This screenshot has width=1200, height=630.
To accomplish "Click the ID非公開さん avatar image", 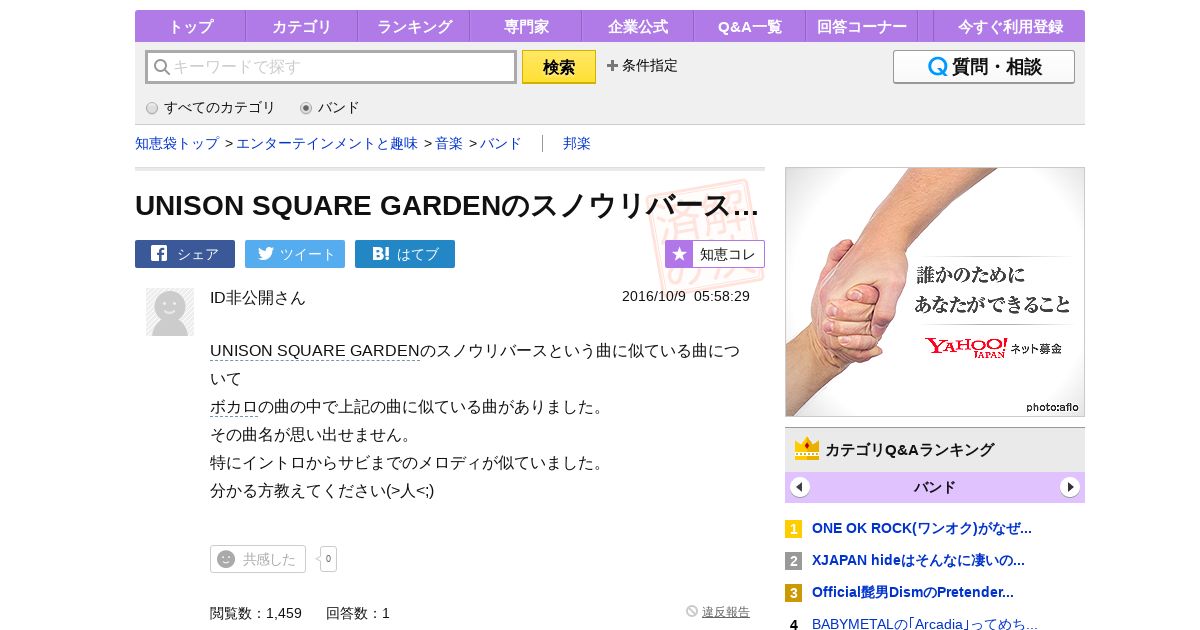I will tap(170, 312).
